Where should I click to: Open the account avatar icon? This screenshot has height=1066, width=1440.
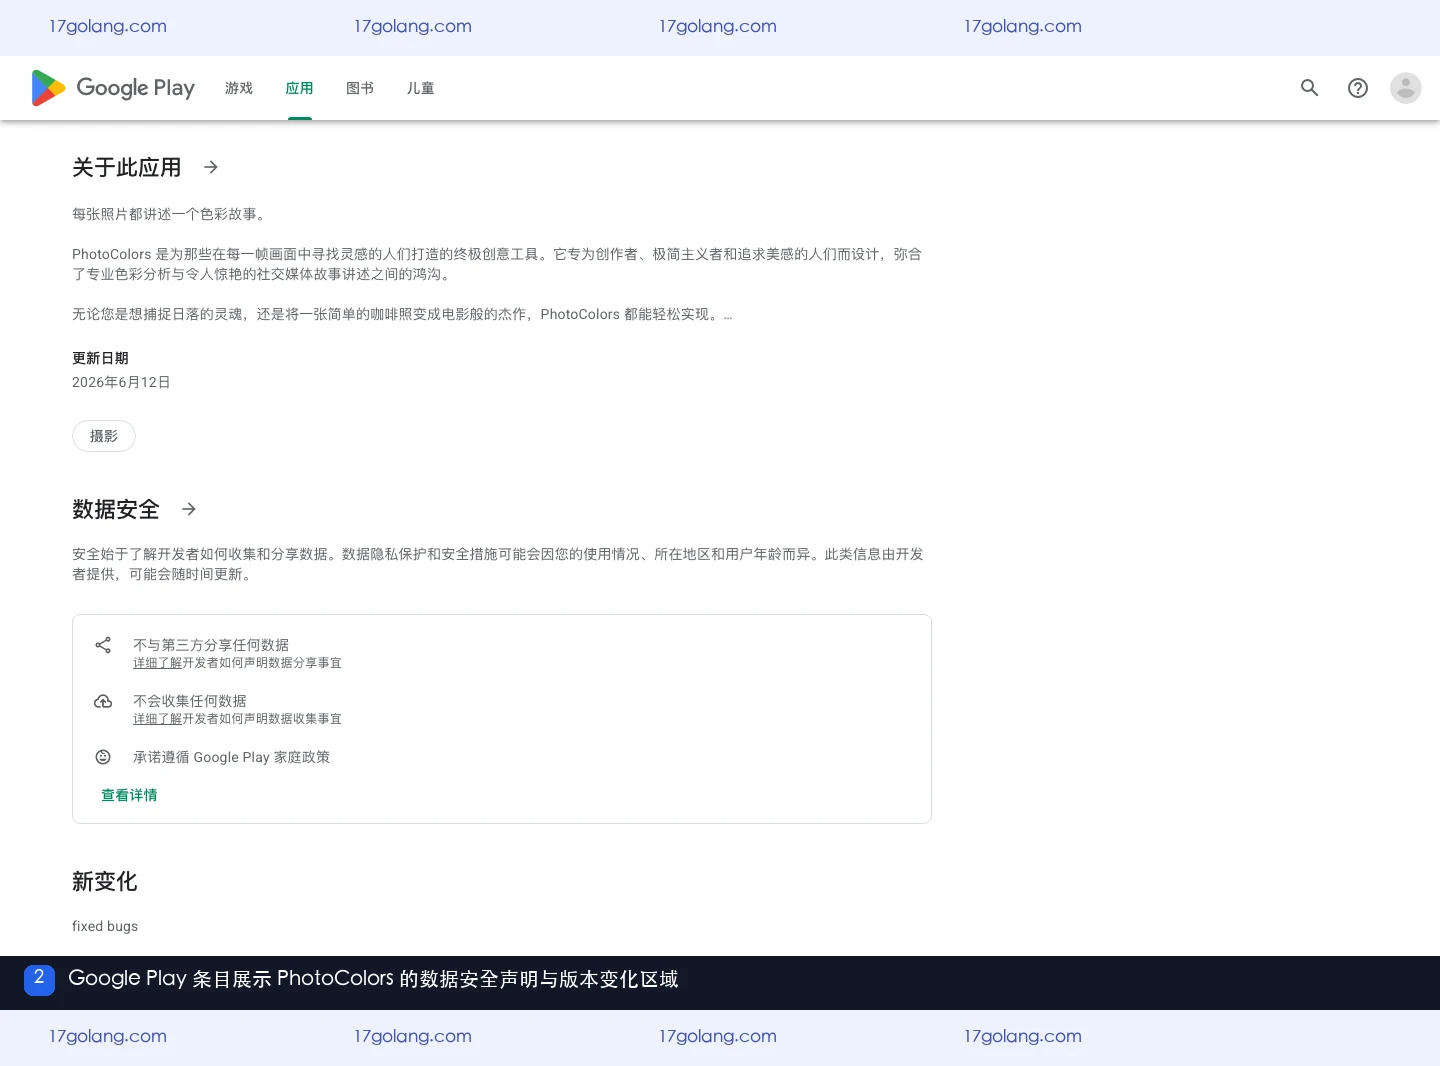coord(1406,88)
